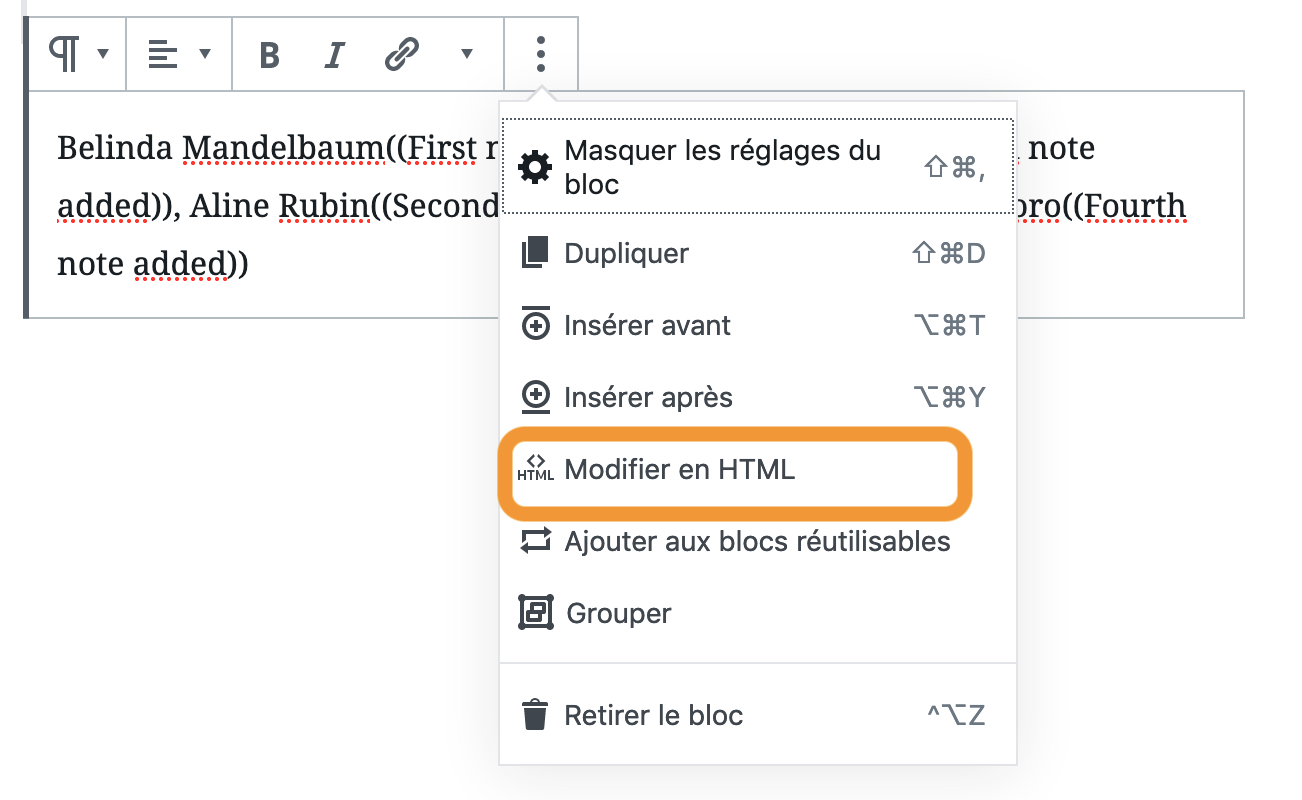
Task: Toggle italic formatting
Action: (335, 55)
